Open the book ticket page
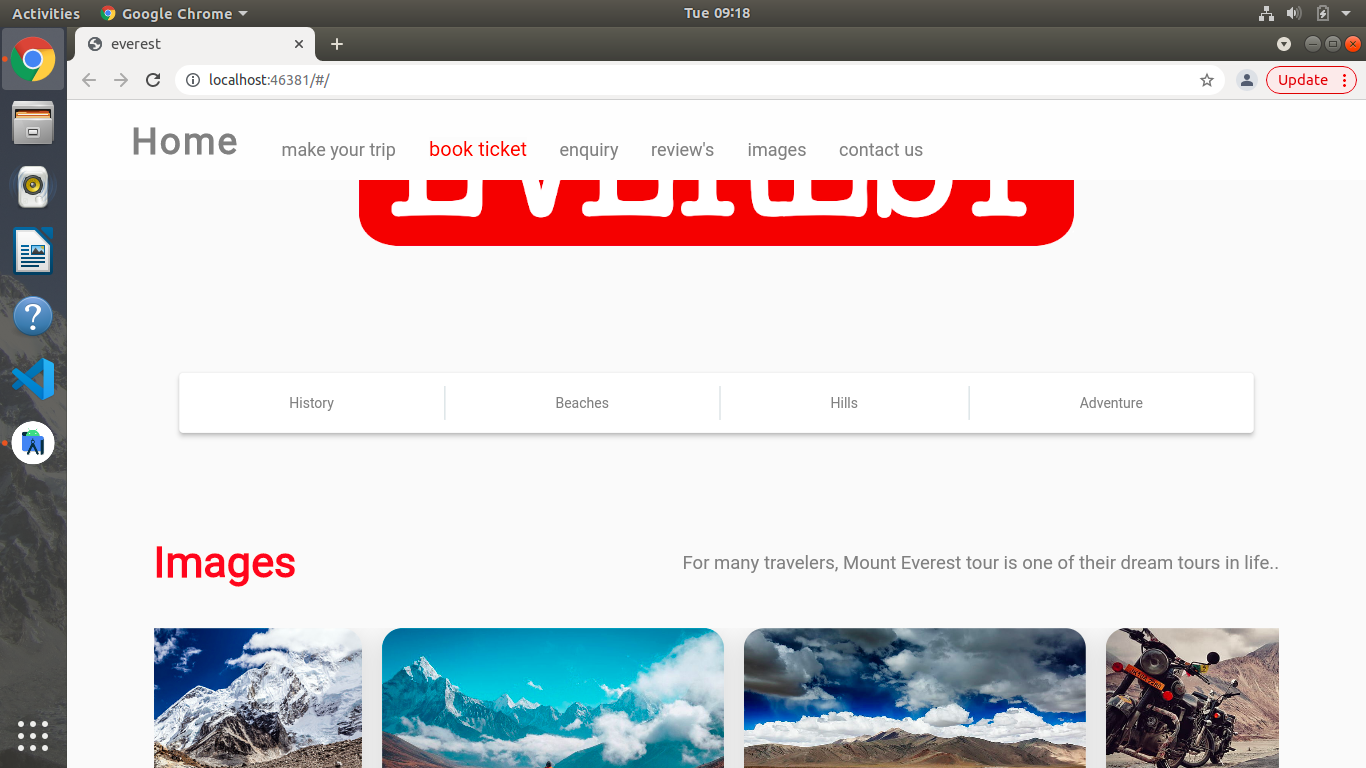1366x768 pixels. 477,149
